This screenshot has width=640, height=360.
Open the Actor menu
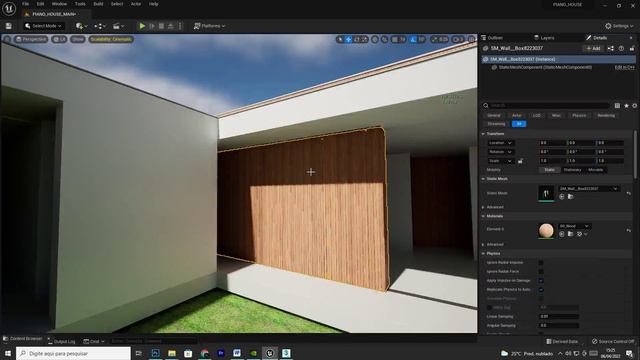coord(136,4)
